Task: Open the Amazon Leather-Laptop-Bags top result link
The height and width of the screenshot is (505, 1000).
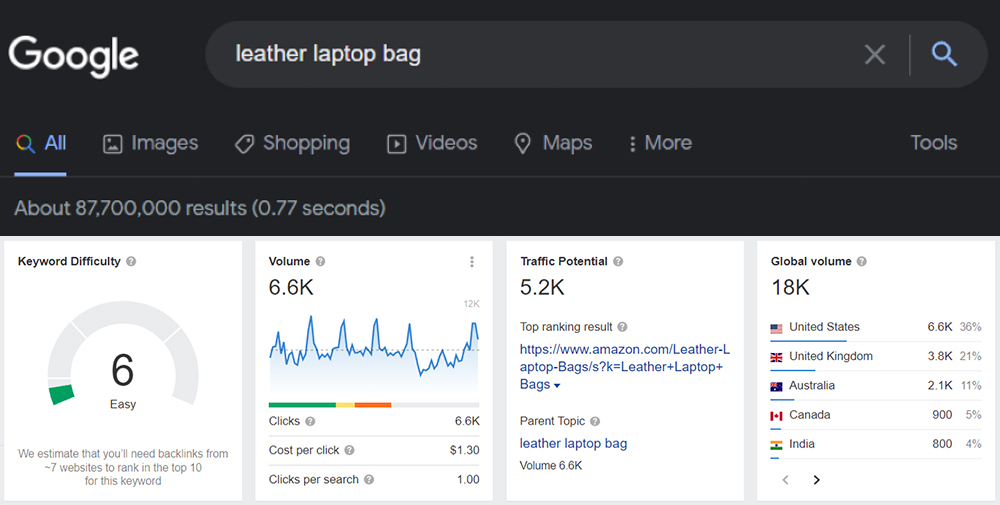Action: [x=624, y=367]
